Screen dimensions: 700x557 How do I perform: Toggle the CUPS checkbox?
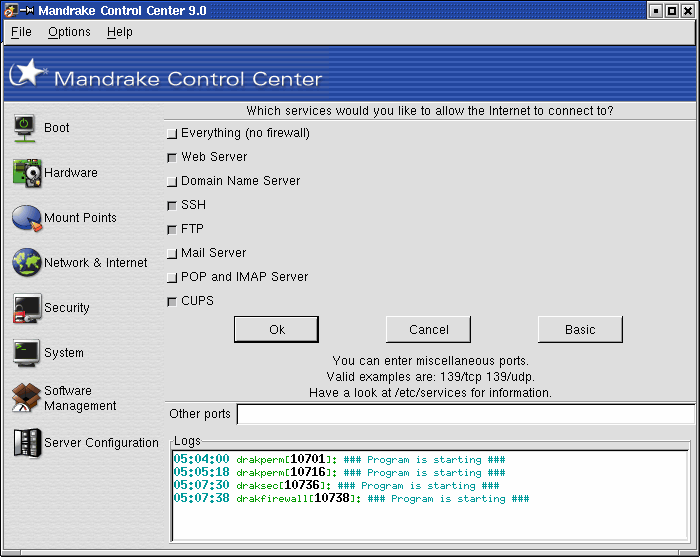pos(172,302)
